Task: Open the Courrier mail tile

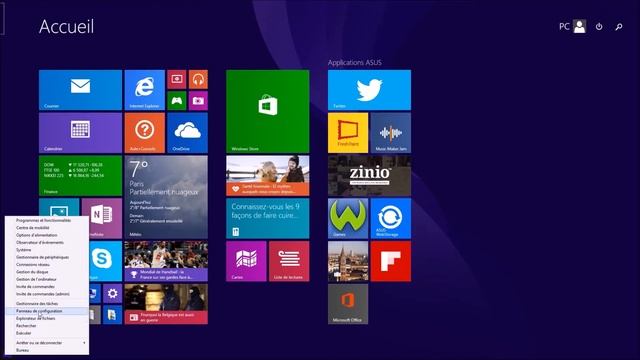Action: coord(80,90)
